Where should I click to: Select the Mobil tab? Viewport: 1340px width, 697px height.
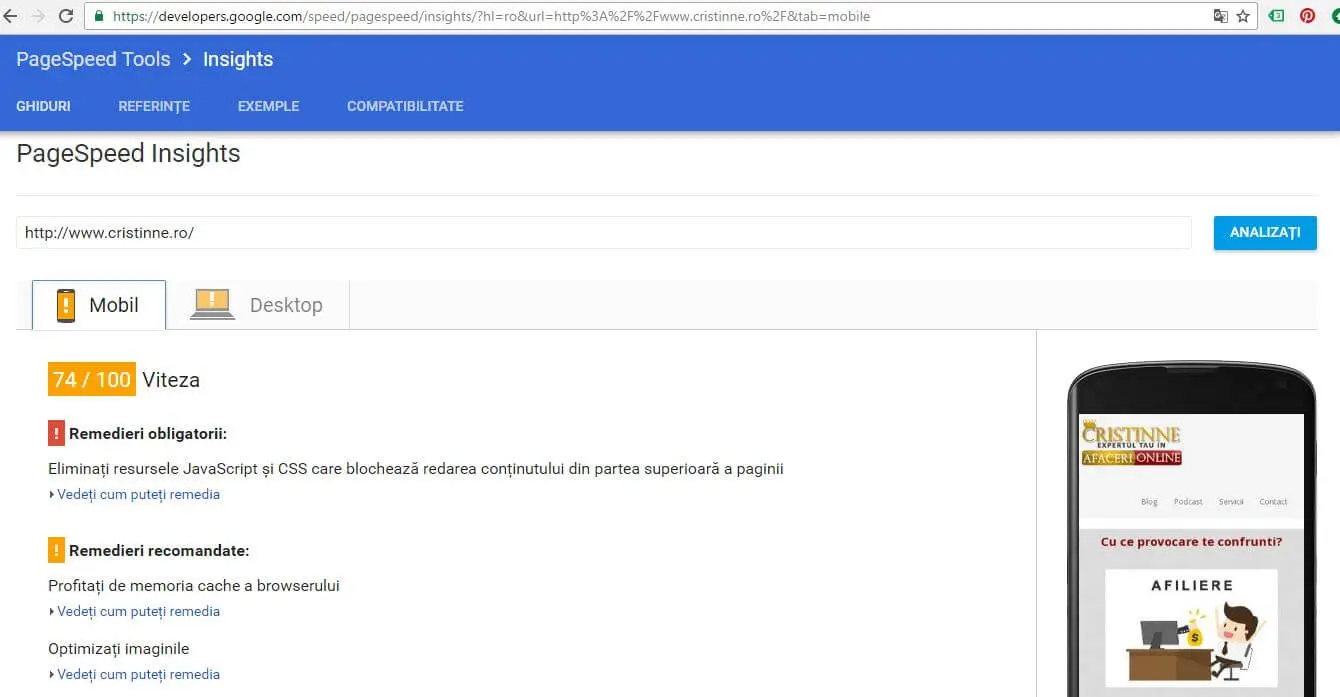[x=99, y=305]
